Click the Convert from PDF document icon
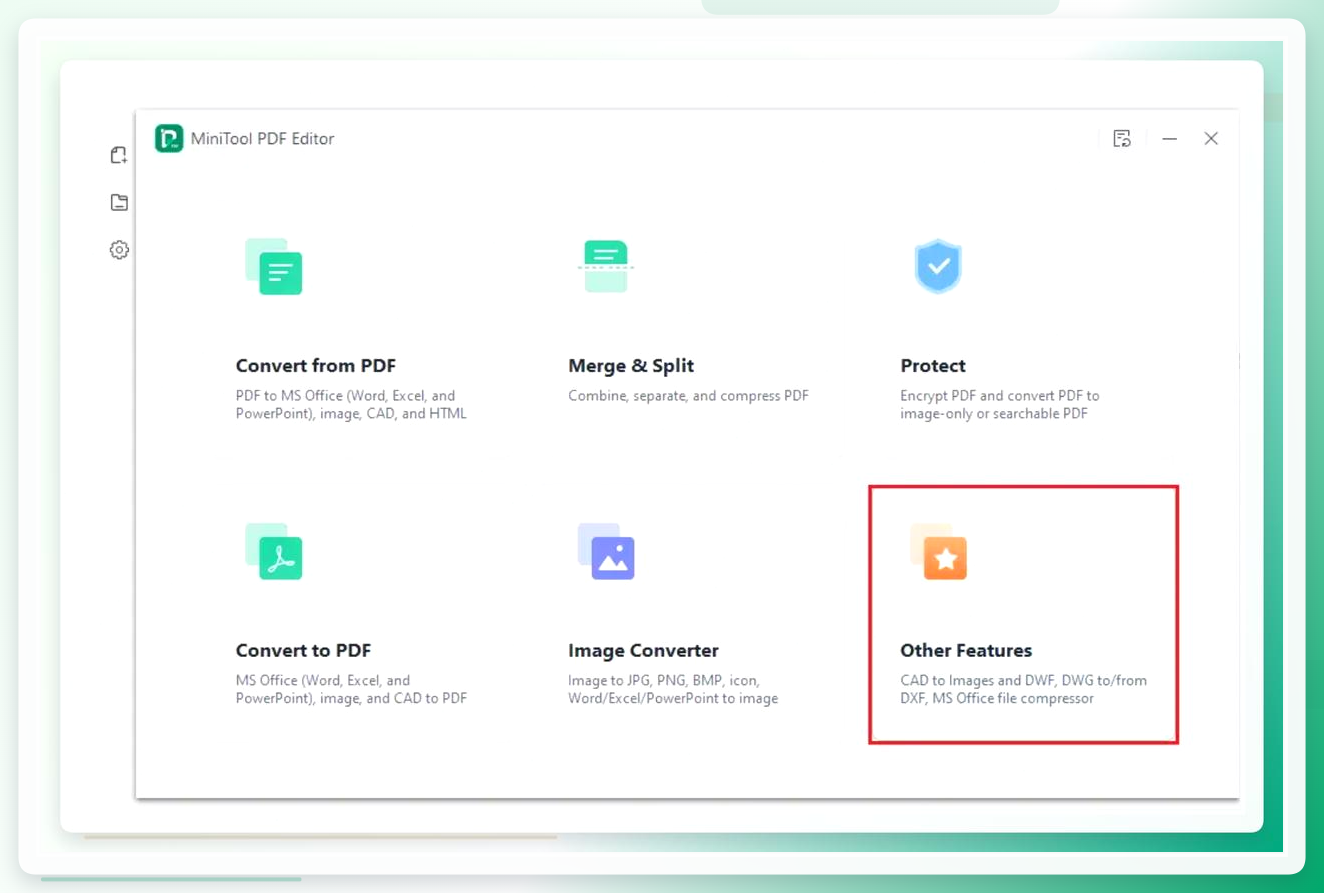 pos(273,266)
